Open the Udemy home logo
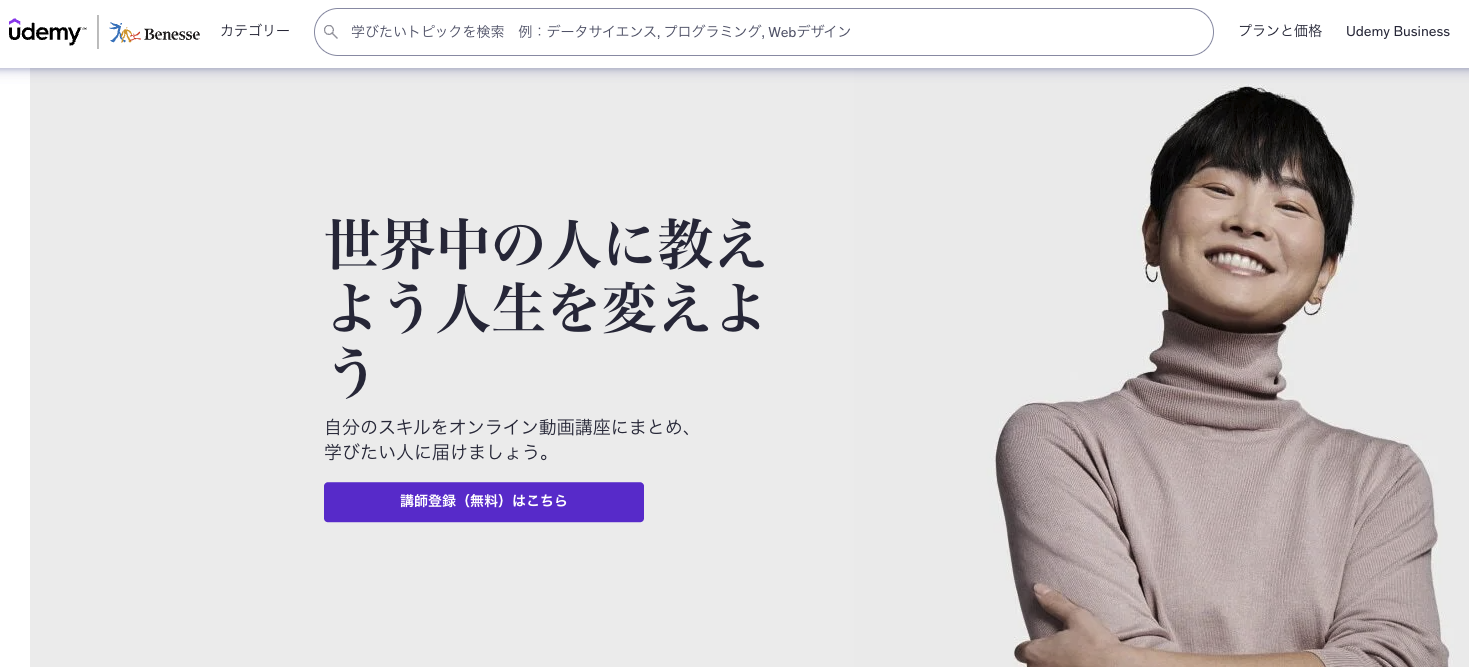The width and height of the screenshot is (1469, 667). 47,32
